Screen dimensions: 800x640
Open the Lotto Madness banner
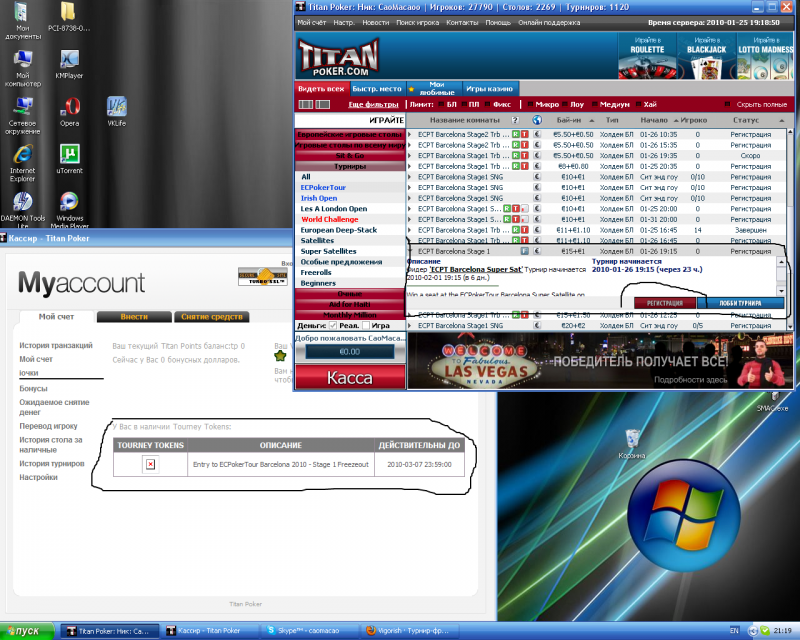(x=765, y=56)
